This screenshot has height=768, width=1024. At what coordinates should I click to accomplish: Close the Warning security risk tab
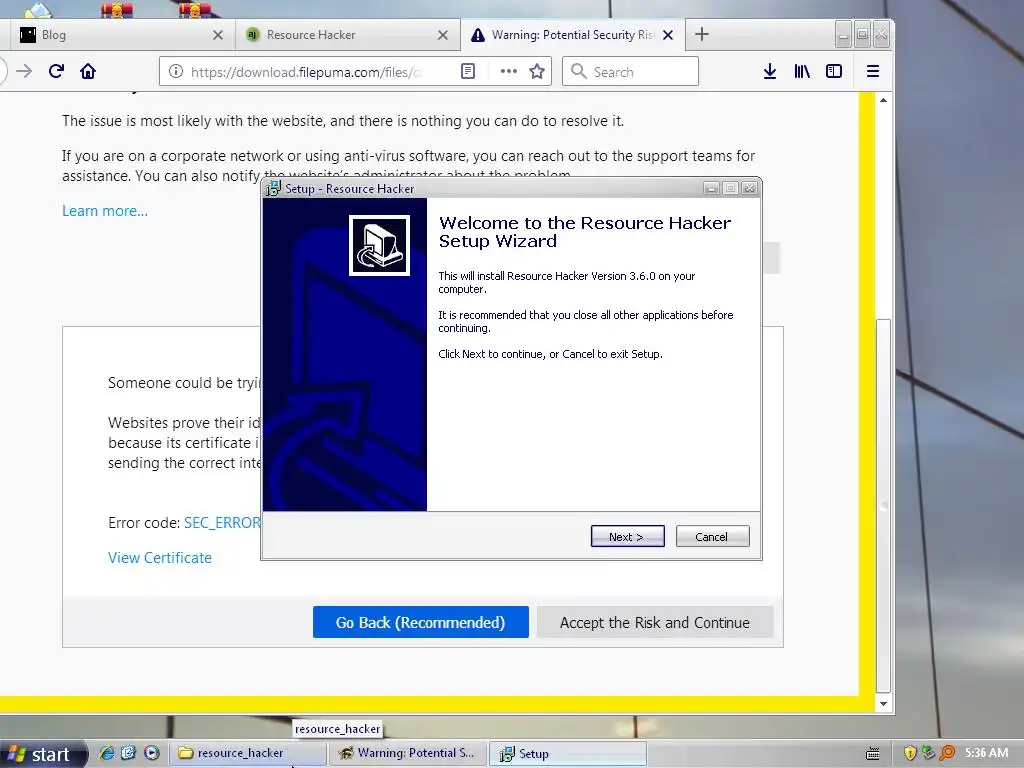click(x=668, y=35)
